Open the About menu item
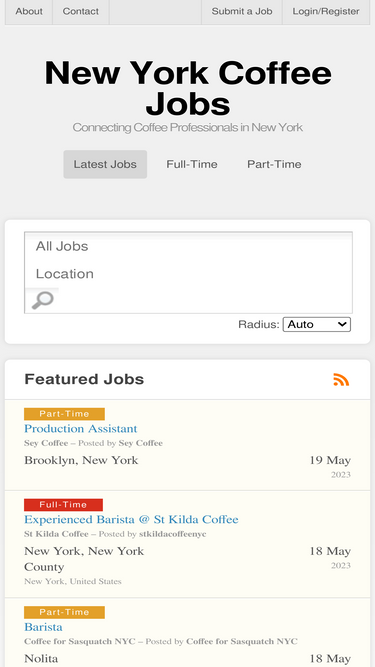The height and width of the screenshot is (667, 375). 29,11
